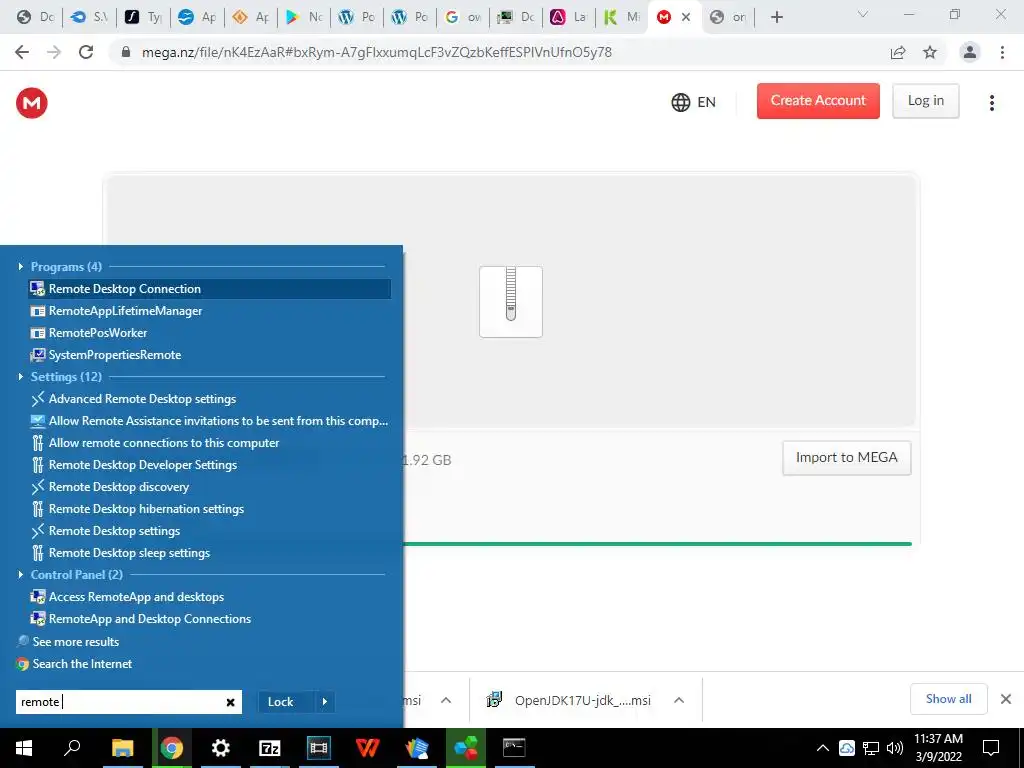Close the downloads bar
This screenshot has width=1024, height=768.
pos(1006,699)
